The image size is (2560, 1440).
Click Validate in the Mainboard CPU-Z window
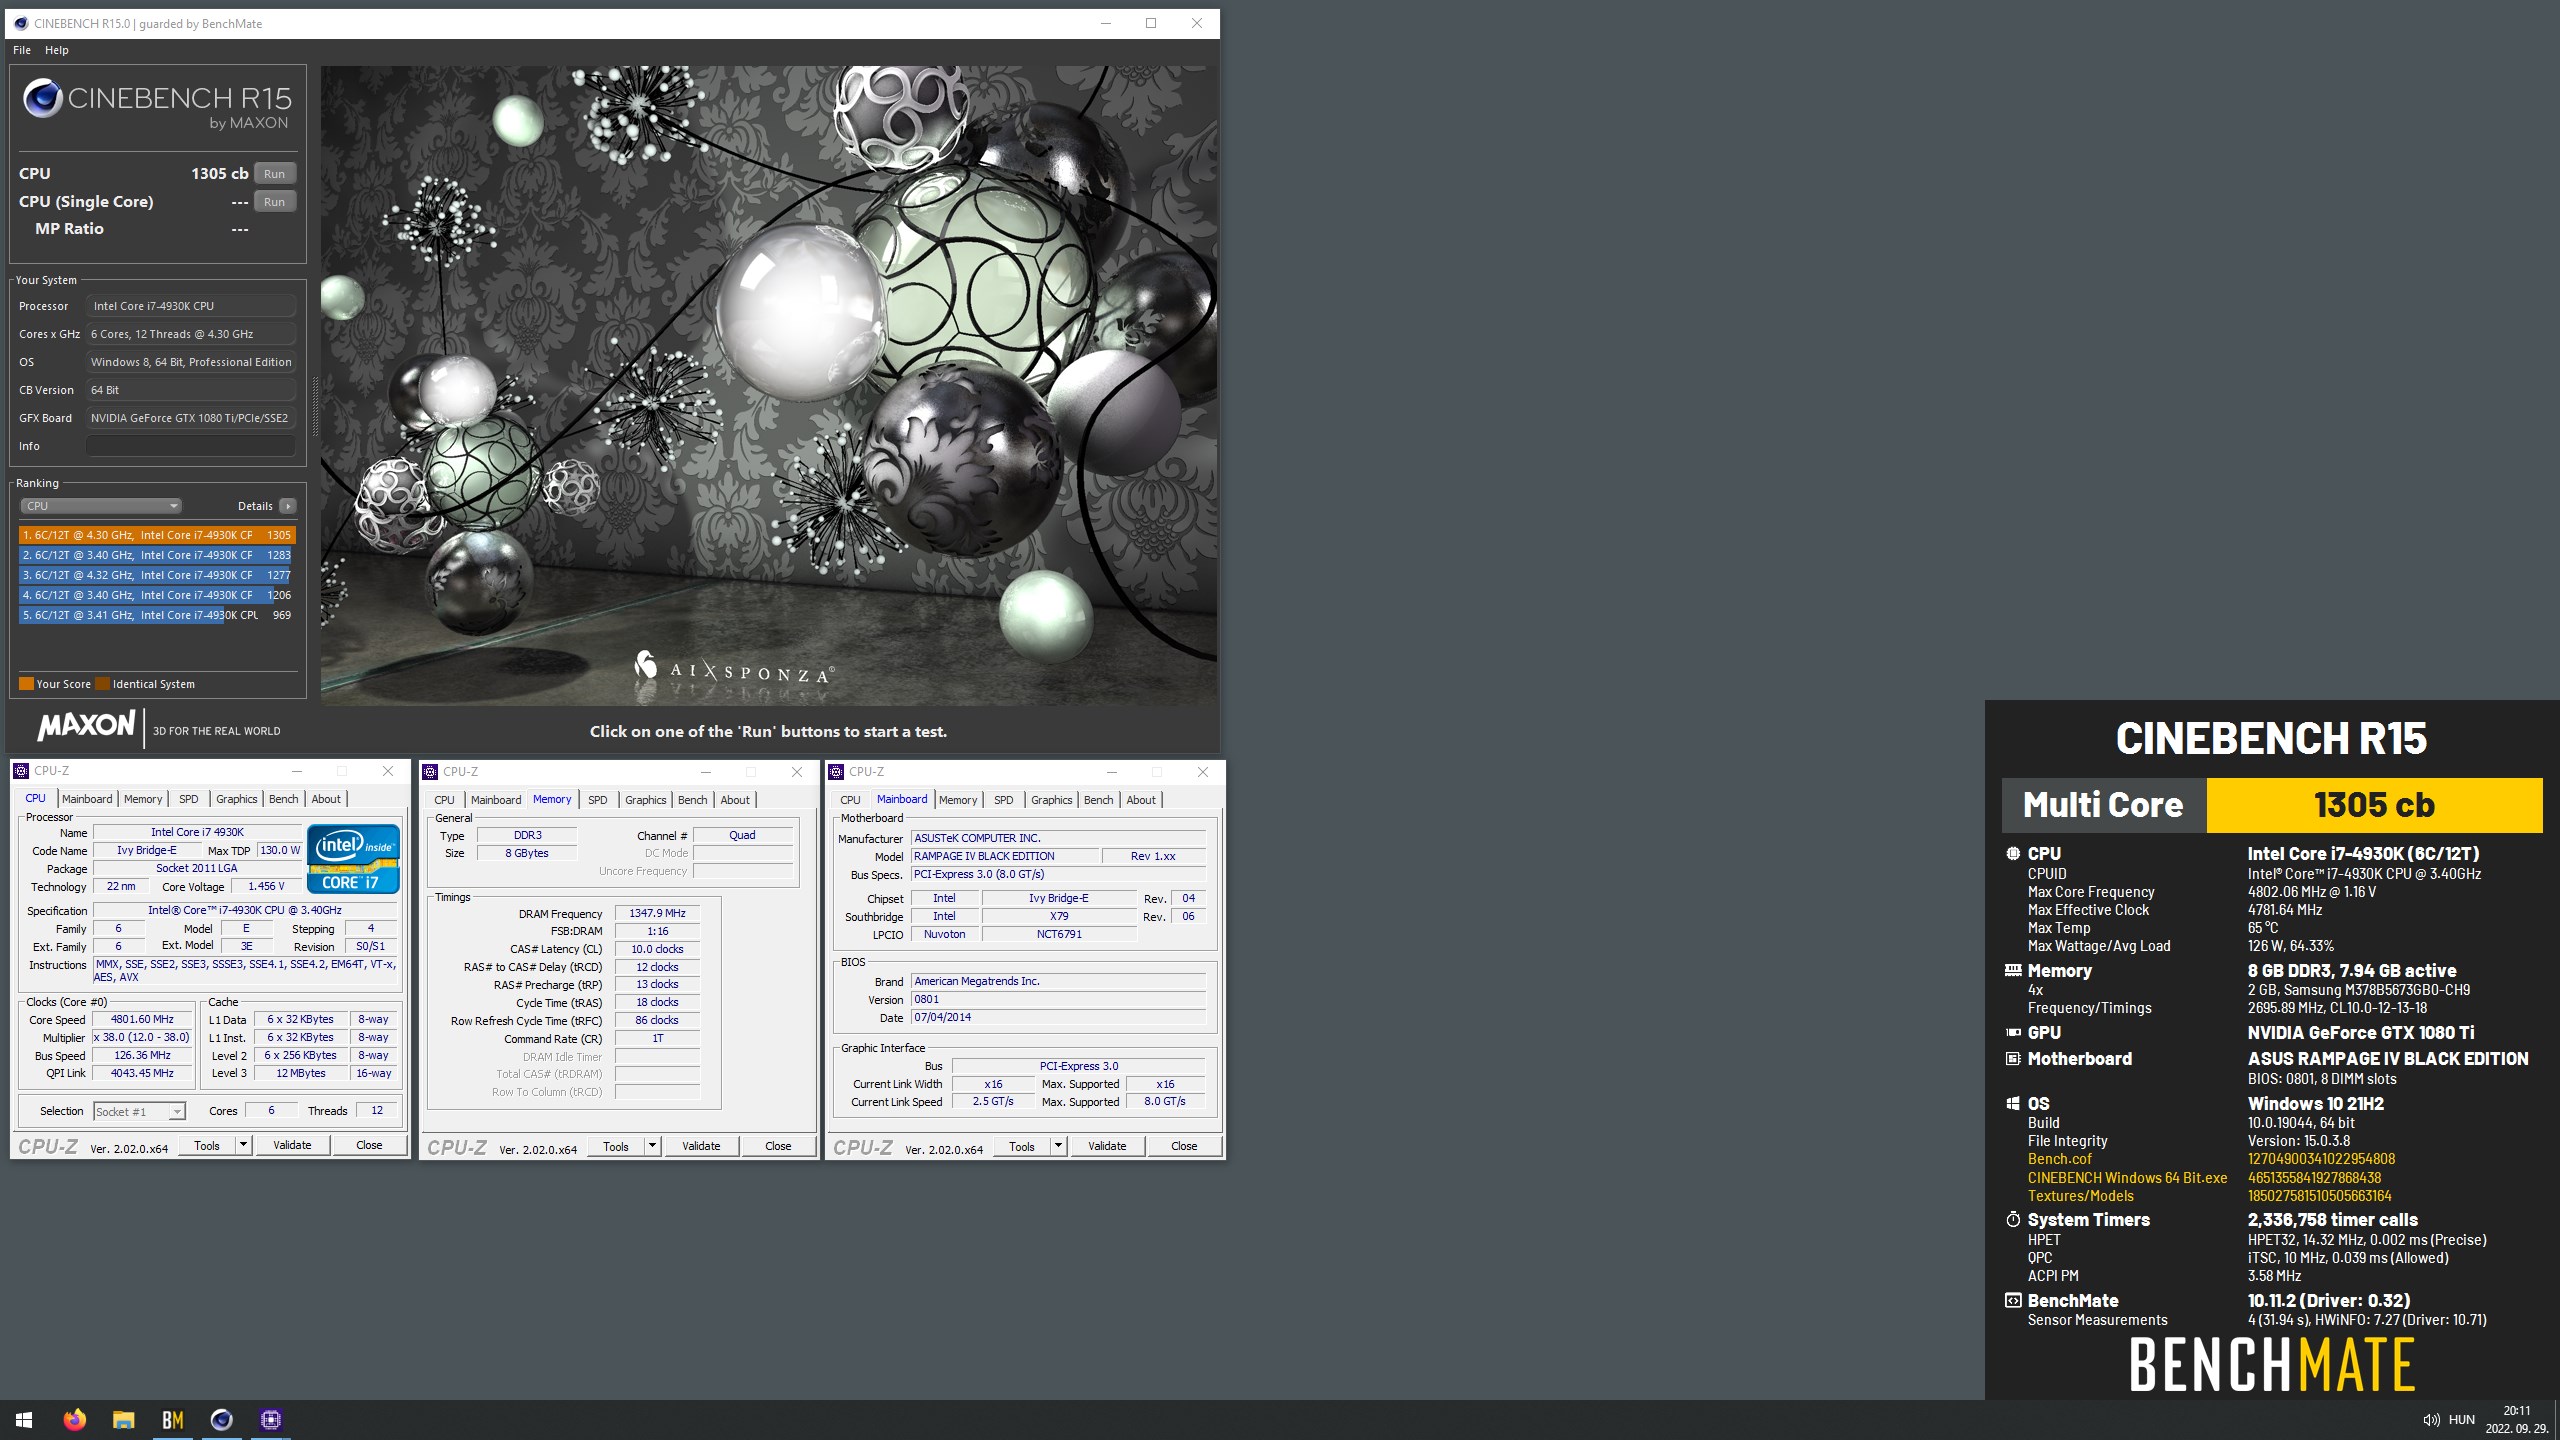point(1107,1146)
